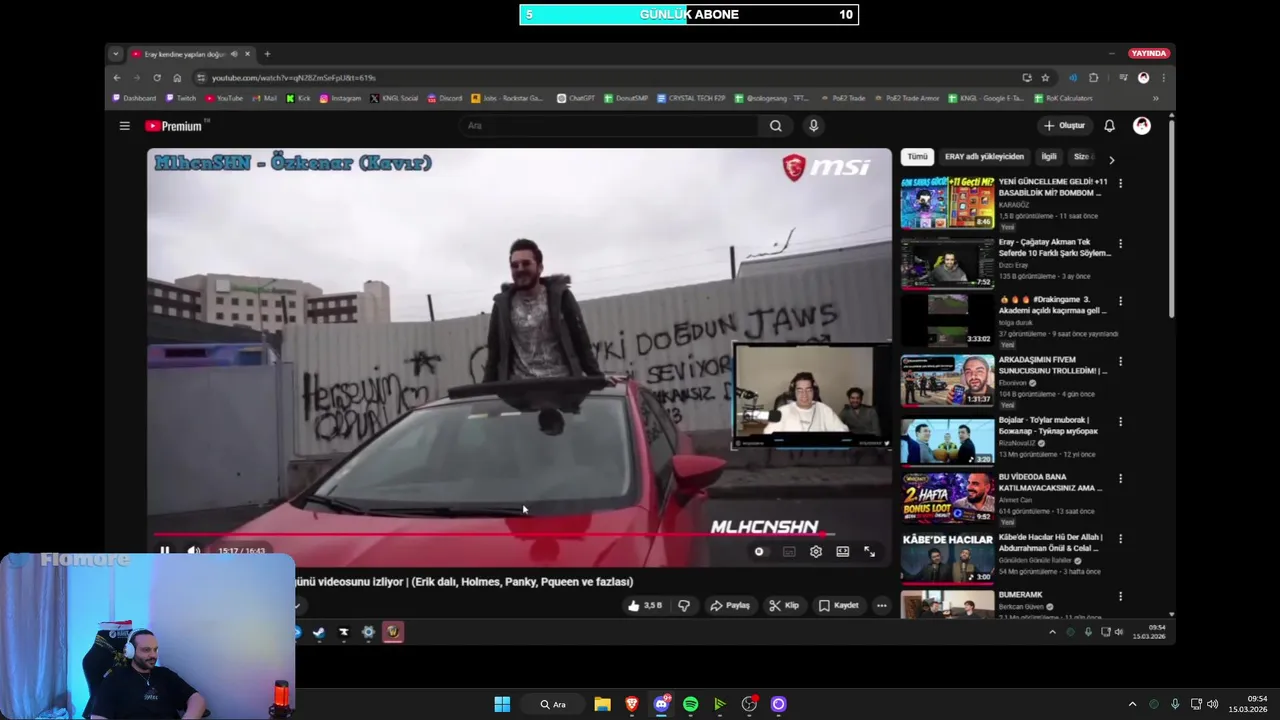Open options menu for #Drakingame video

click(1120, 301)
